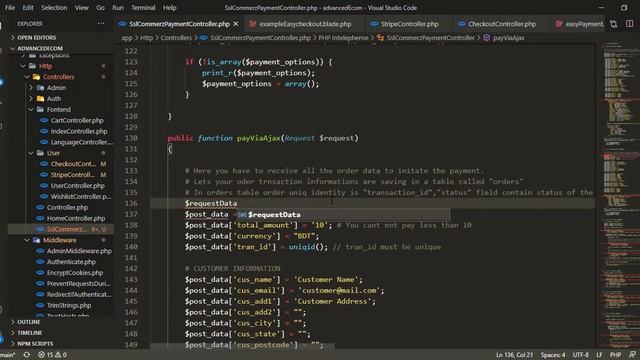Click the feedback icon in status bar
This screenshot has width=640, height=360.
click(632, 355)
